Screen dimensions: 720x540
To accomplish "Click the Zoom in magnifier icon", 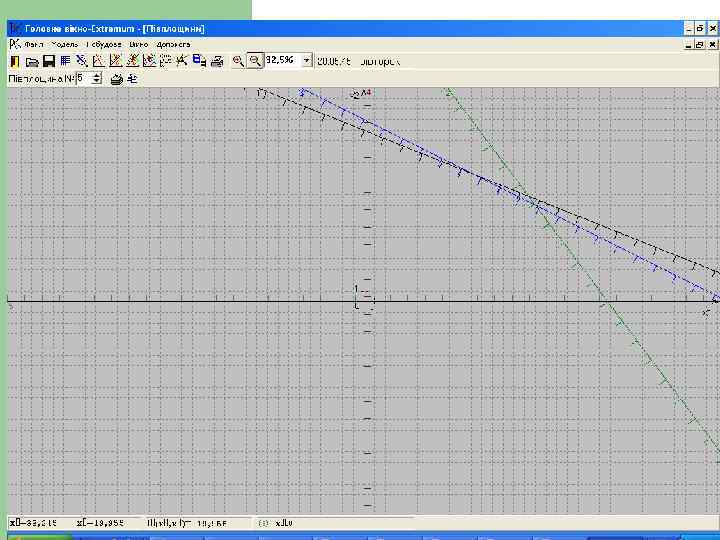I will click(x=238, y=61).
